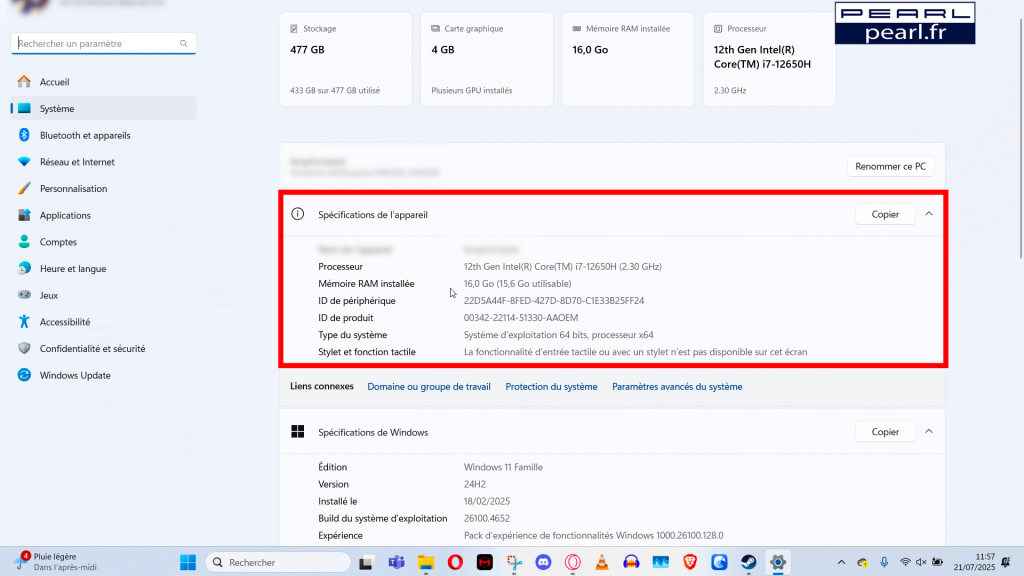Image resolution: width=1024 pixels, height=576 pixels.
Task: Open the Wi-Fi network tray icon
Action: (x=905, y=562)
